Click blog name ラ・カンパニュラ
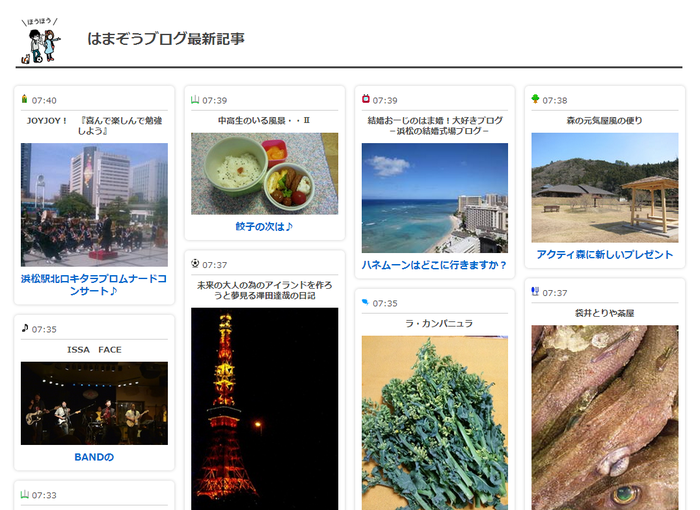This screenshot has height=510, width=700. (439, 323)
